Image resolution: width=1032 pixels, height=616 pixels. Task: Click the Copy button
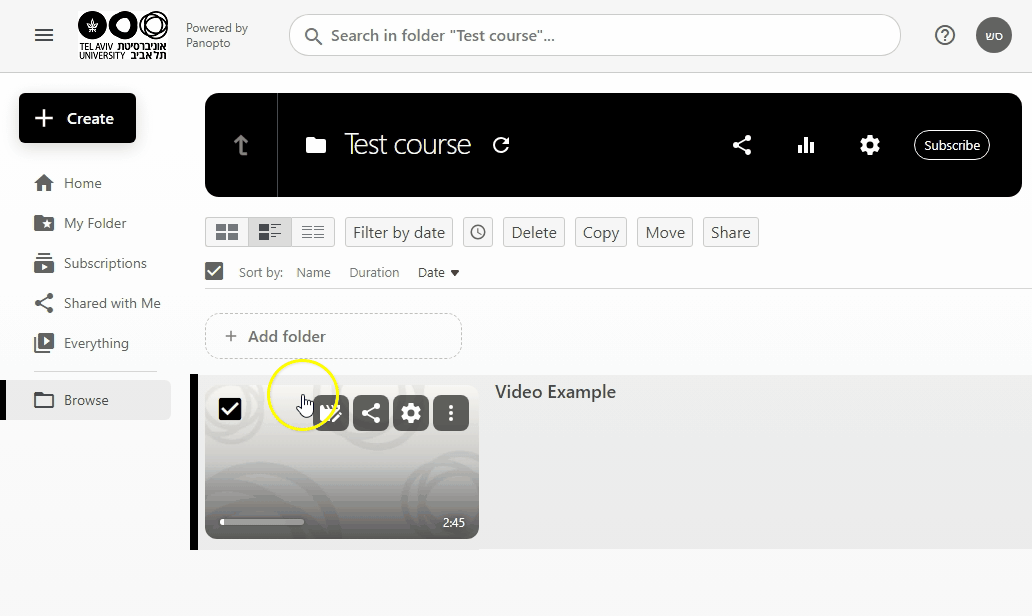point(601,232)
